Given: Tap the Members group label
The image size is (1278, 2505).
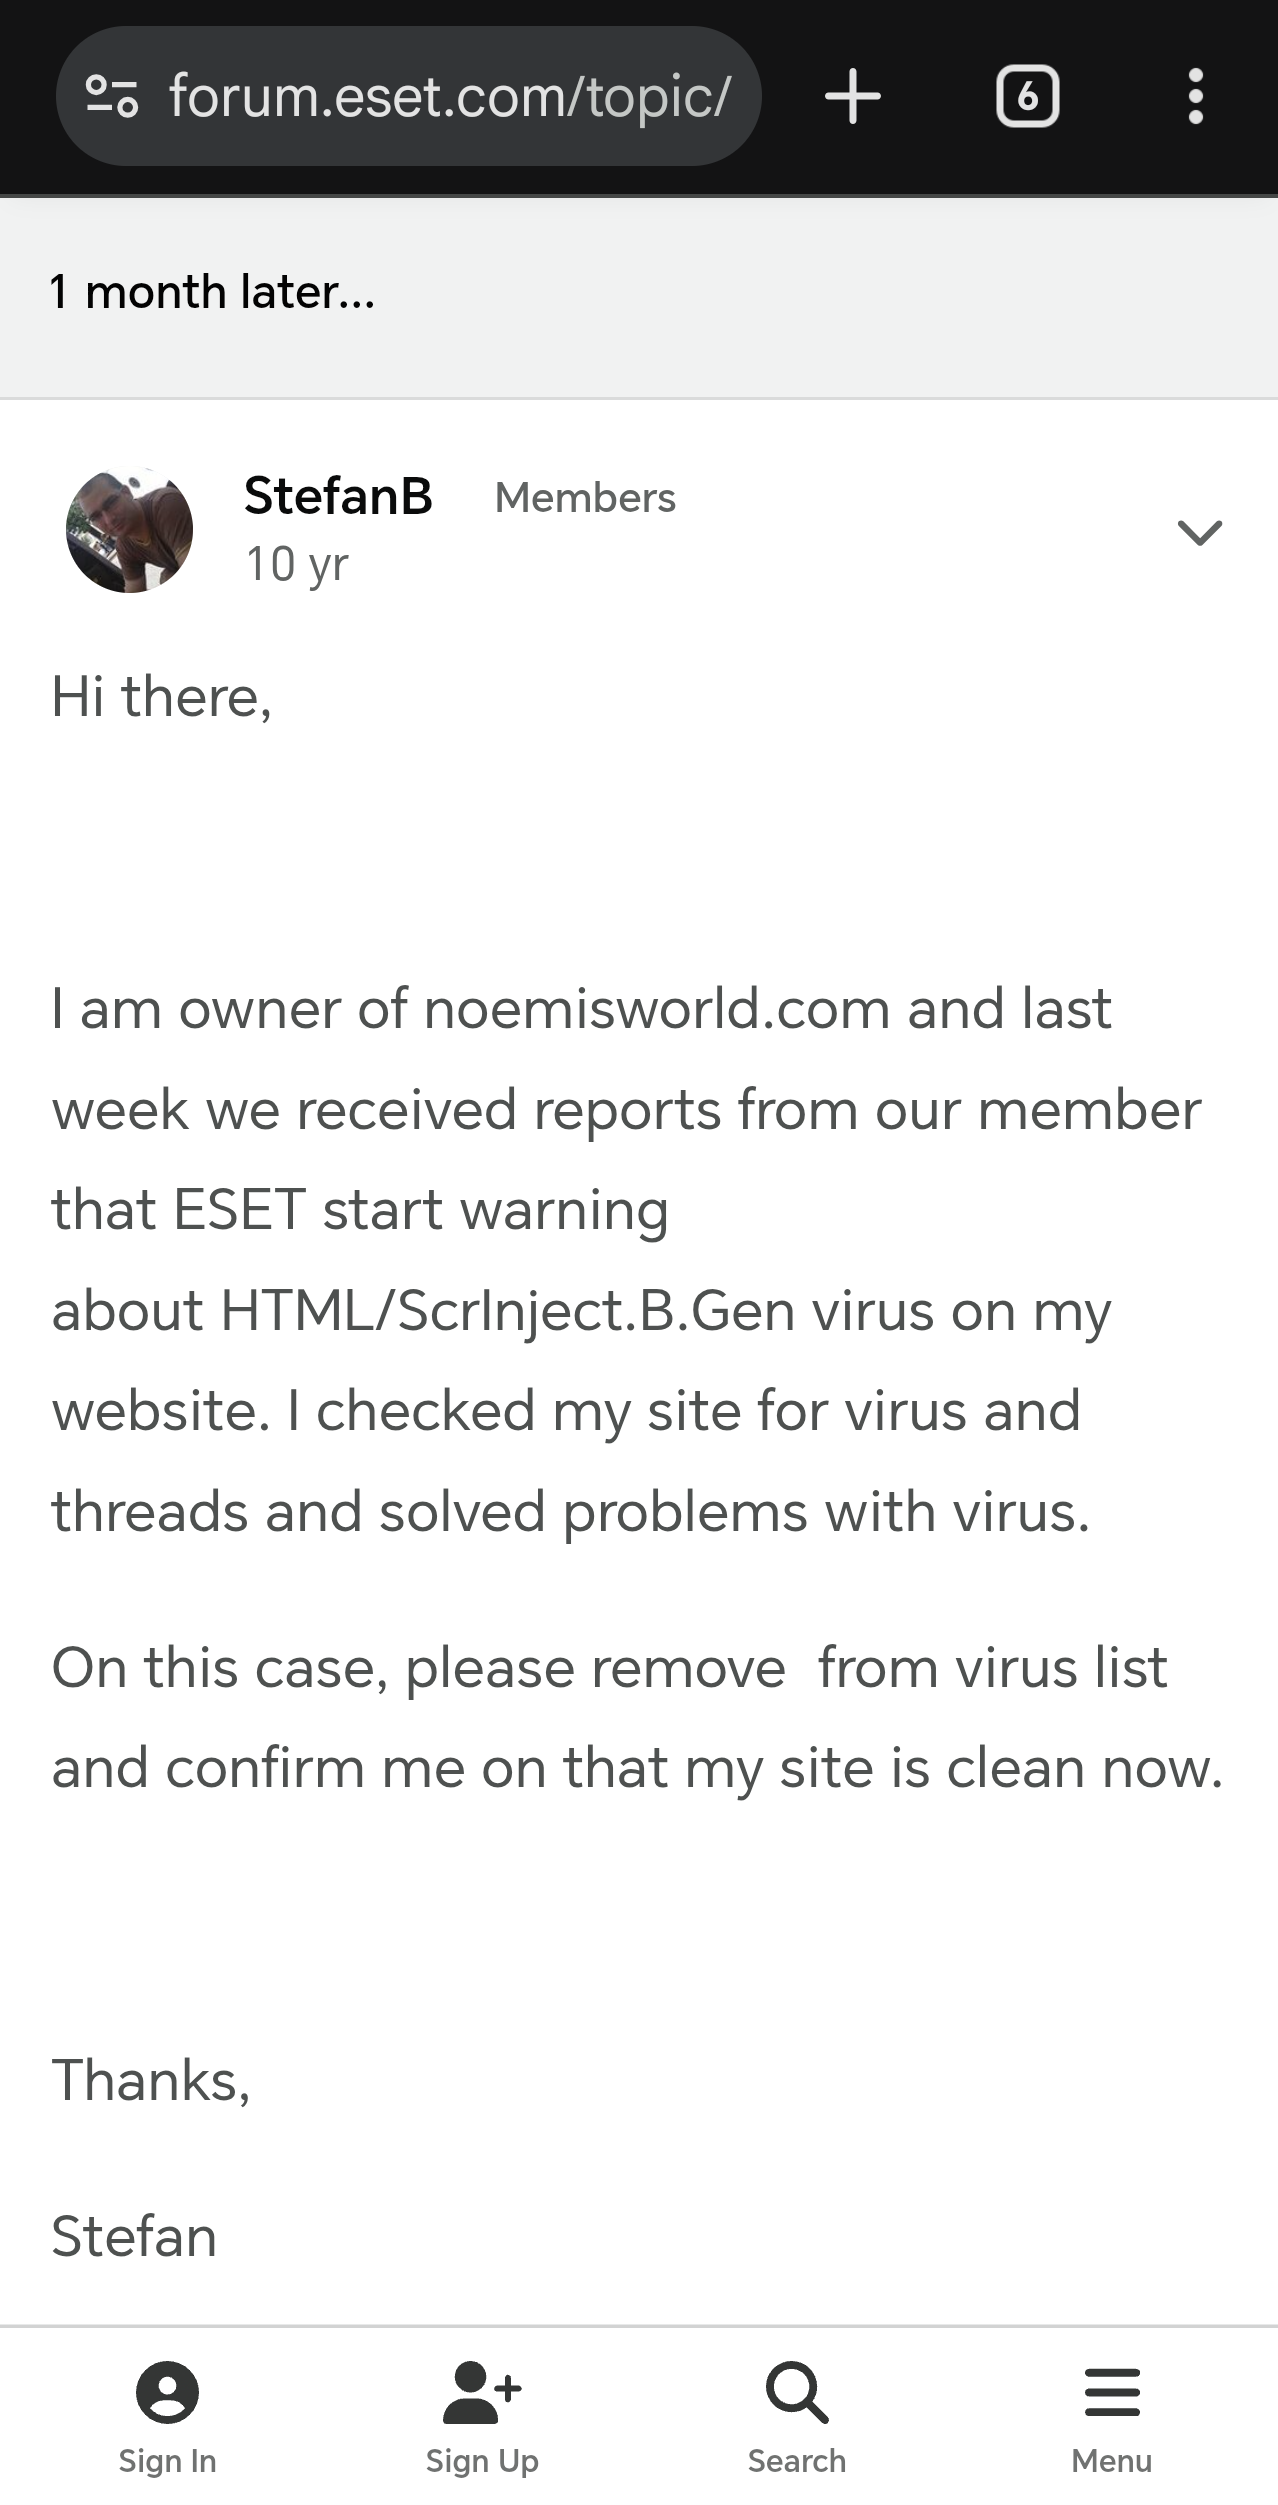Looking at the screenshot, I should click(585, 498).
